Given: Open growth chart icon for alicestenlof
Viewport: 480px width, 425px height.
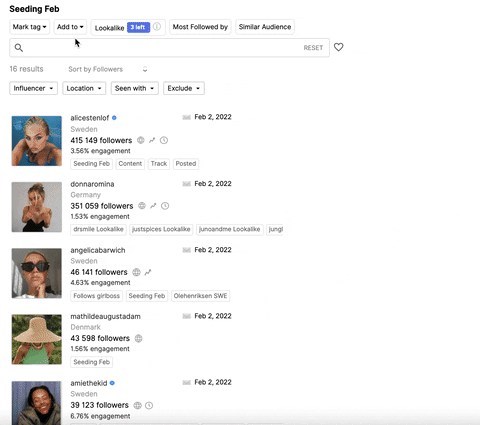Looking at the screenshot, I should (x=152, y=140).
